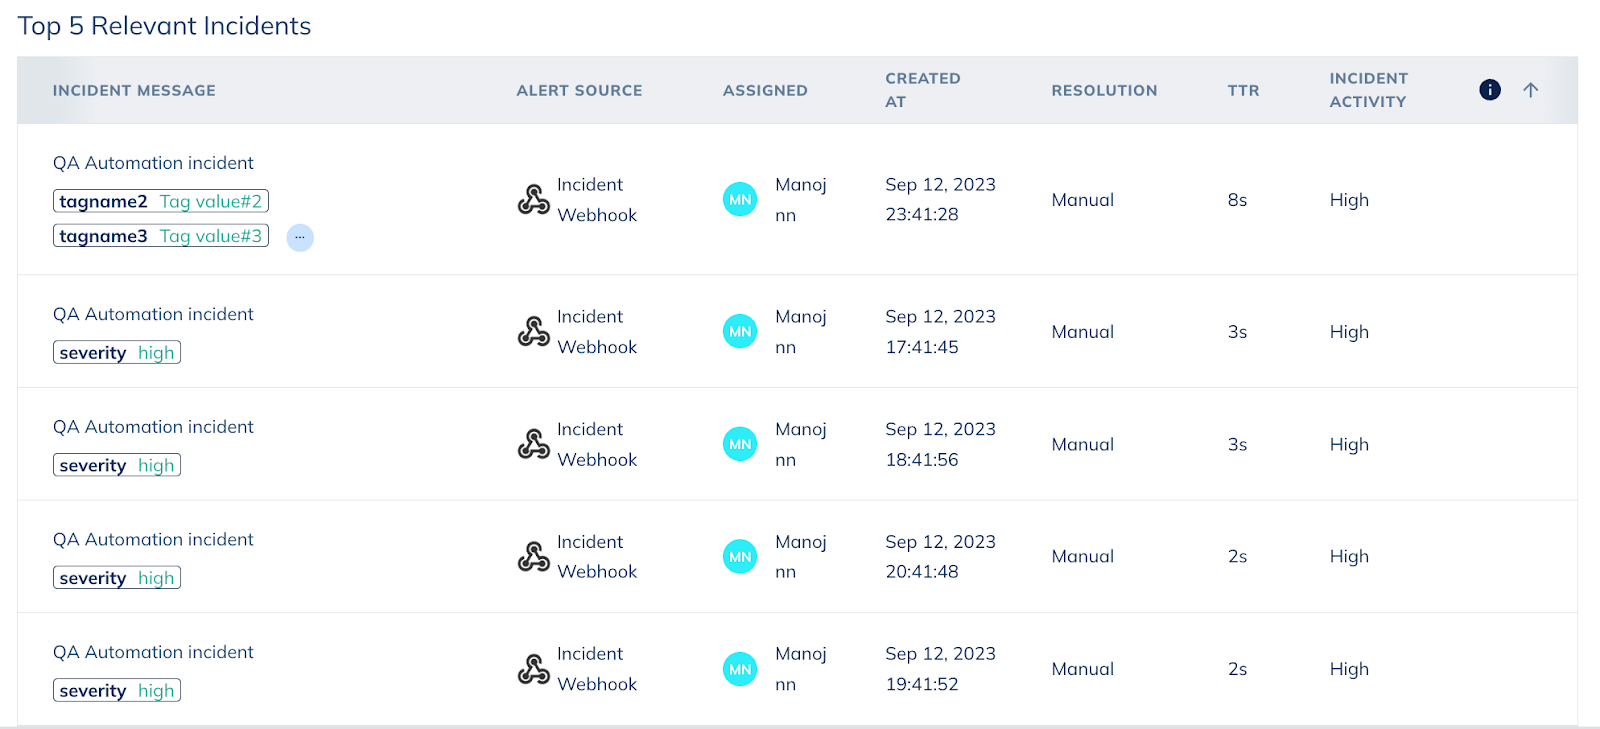Click webhook icon for 23:41:28 incident
The width and height of the screenshot is (1600, 729).
pos(533,200)
